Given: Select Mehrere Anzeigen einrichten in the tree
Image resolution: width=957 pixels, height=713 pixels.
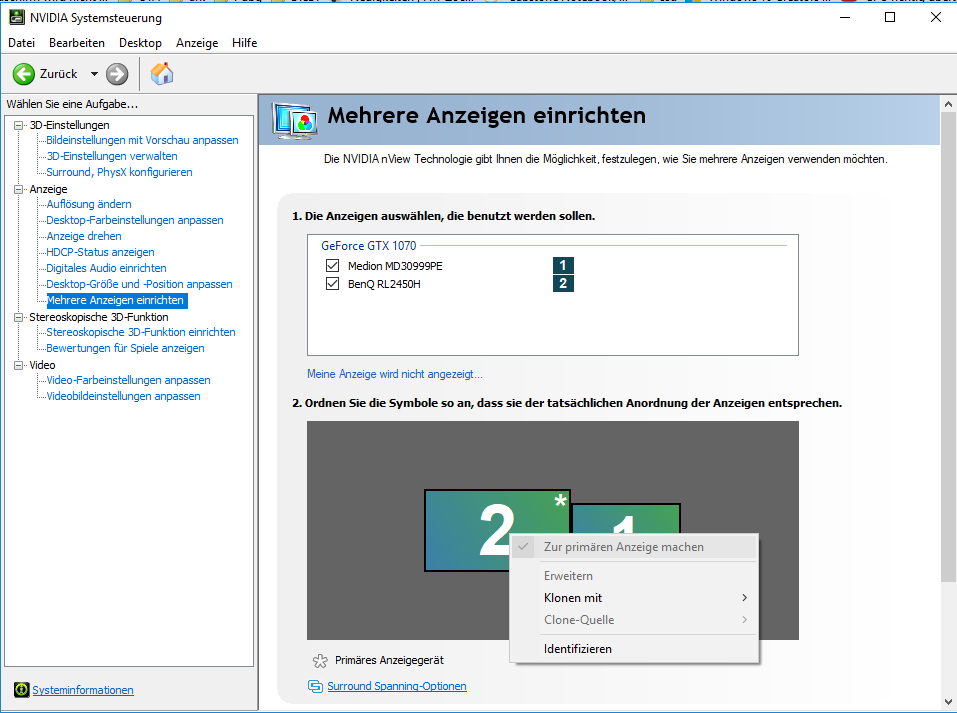Looking at the screenshot, I should (117, 300).
